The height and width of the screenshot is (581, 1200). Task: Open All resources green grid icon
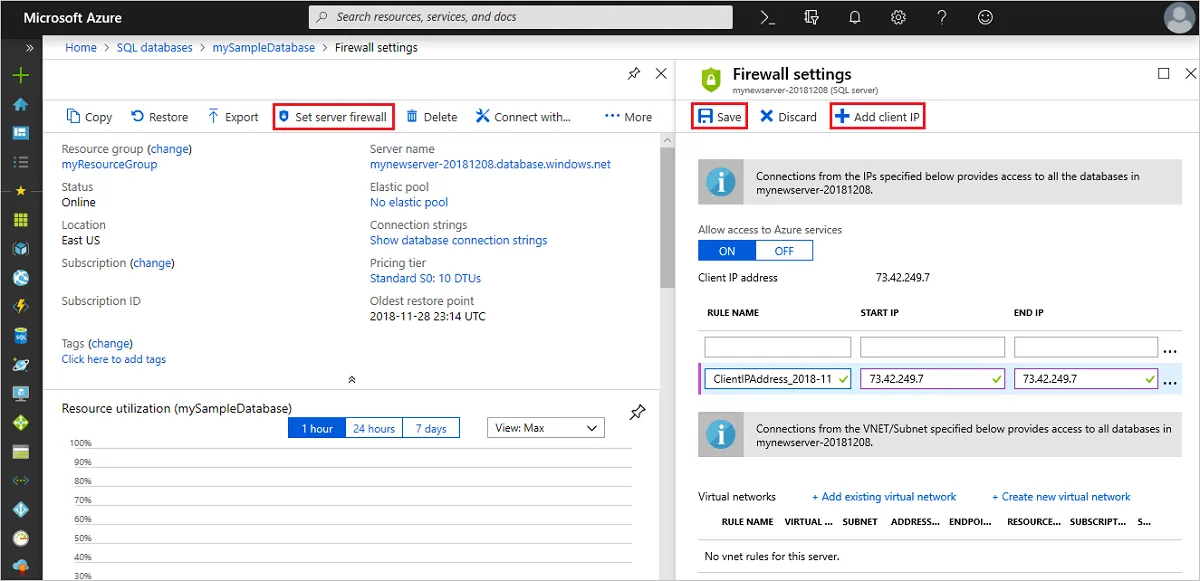(20, 220)
